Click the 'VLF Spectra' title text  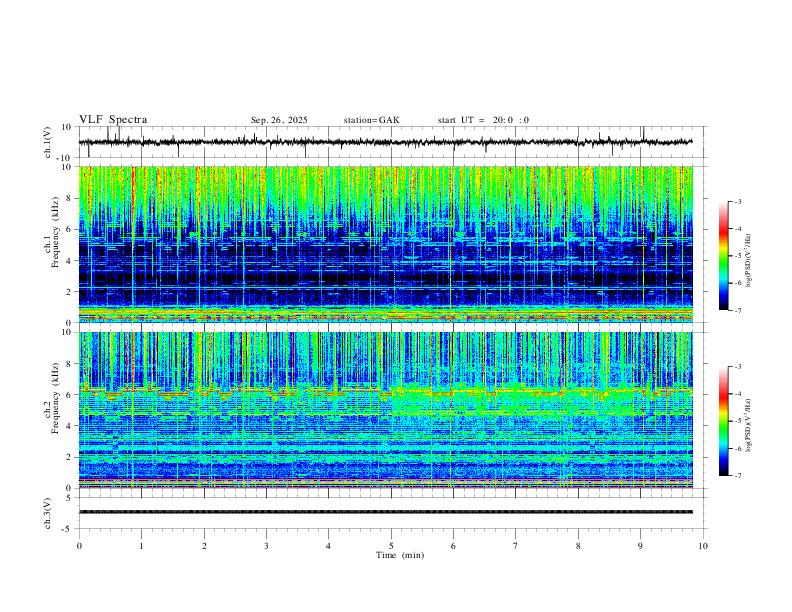113,120
